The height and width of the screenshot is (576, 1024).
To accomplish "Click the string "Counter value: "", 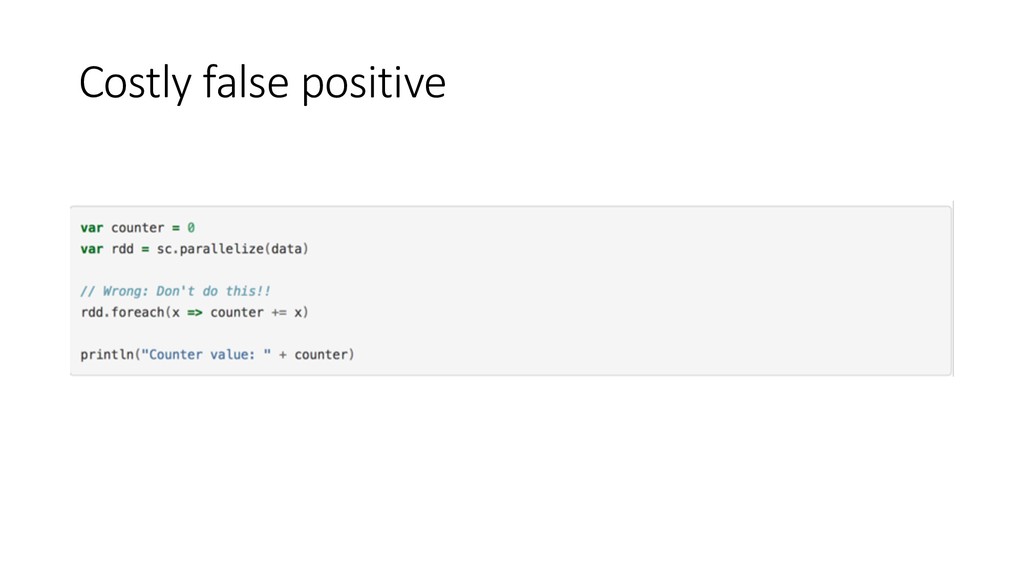I will coord(206,355).
